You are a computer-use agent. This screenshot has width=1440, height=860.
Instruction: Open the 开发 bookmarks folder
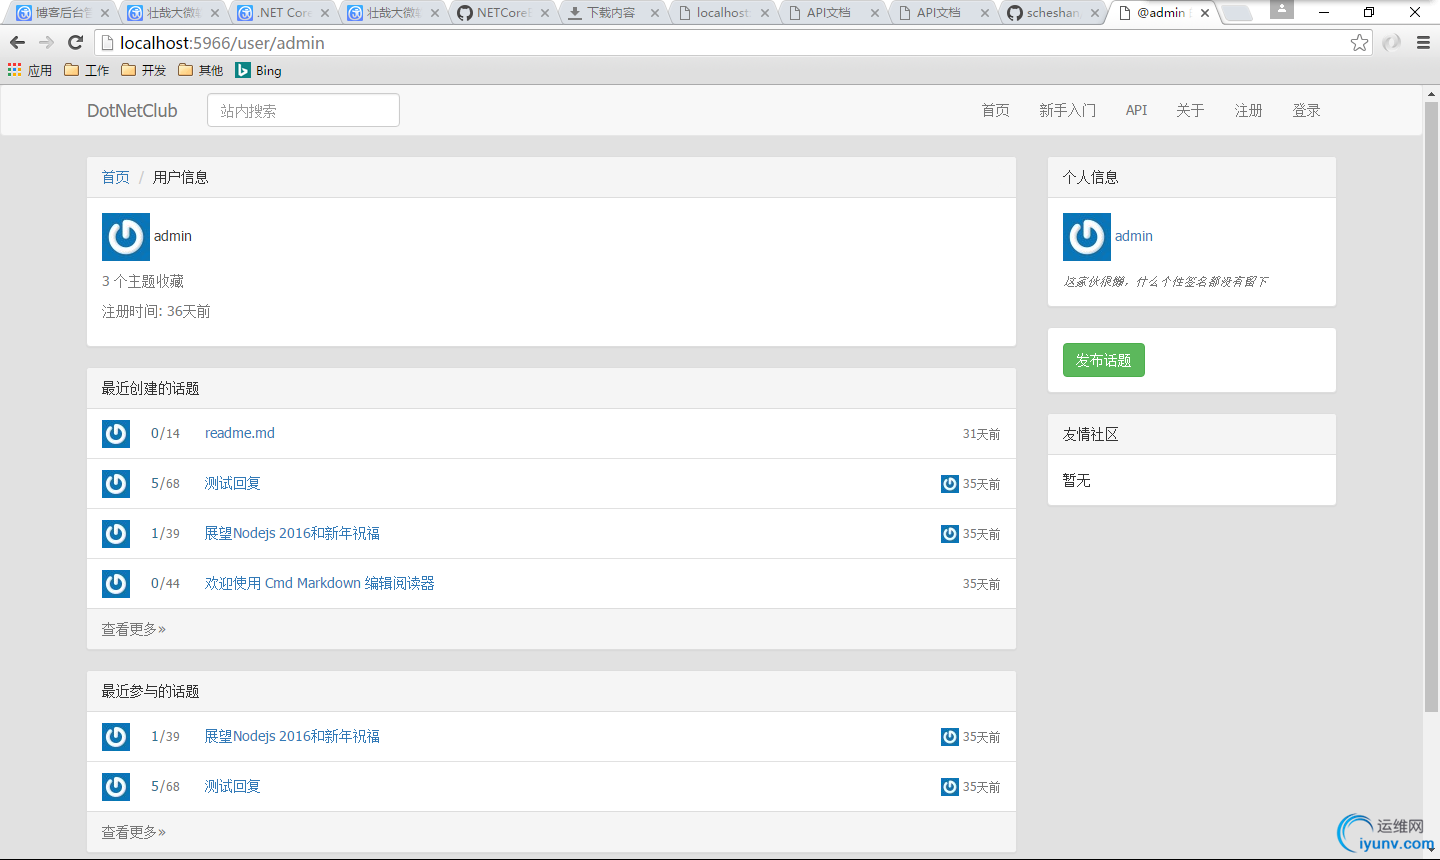[144, 70]
